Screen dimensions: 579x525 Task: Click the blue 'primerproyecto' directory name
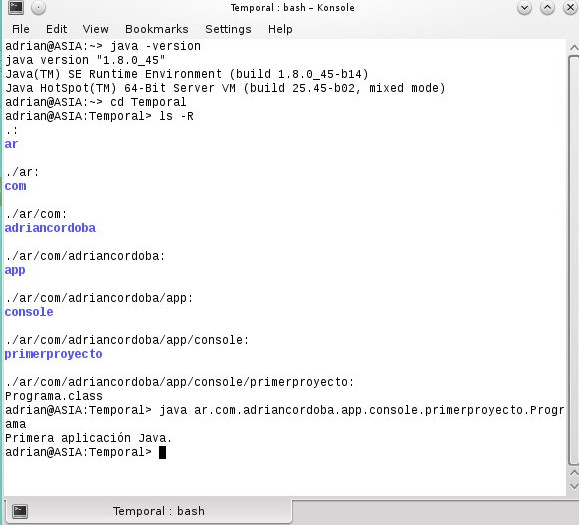pos(54,354)
